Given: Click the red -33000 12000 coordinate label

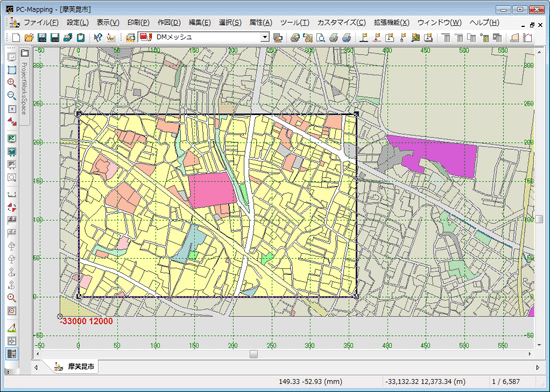Looking at the screenshot, I should pos(87,321).
